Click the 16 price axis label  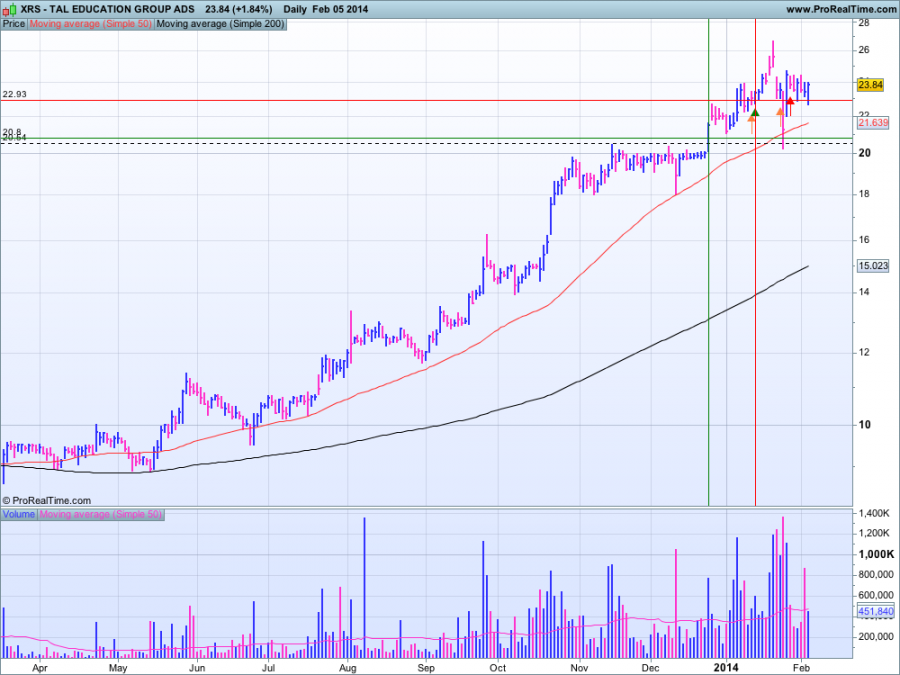864,240
